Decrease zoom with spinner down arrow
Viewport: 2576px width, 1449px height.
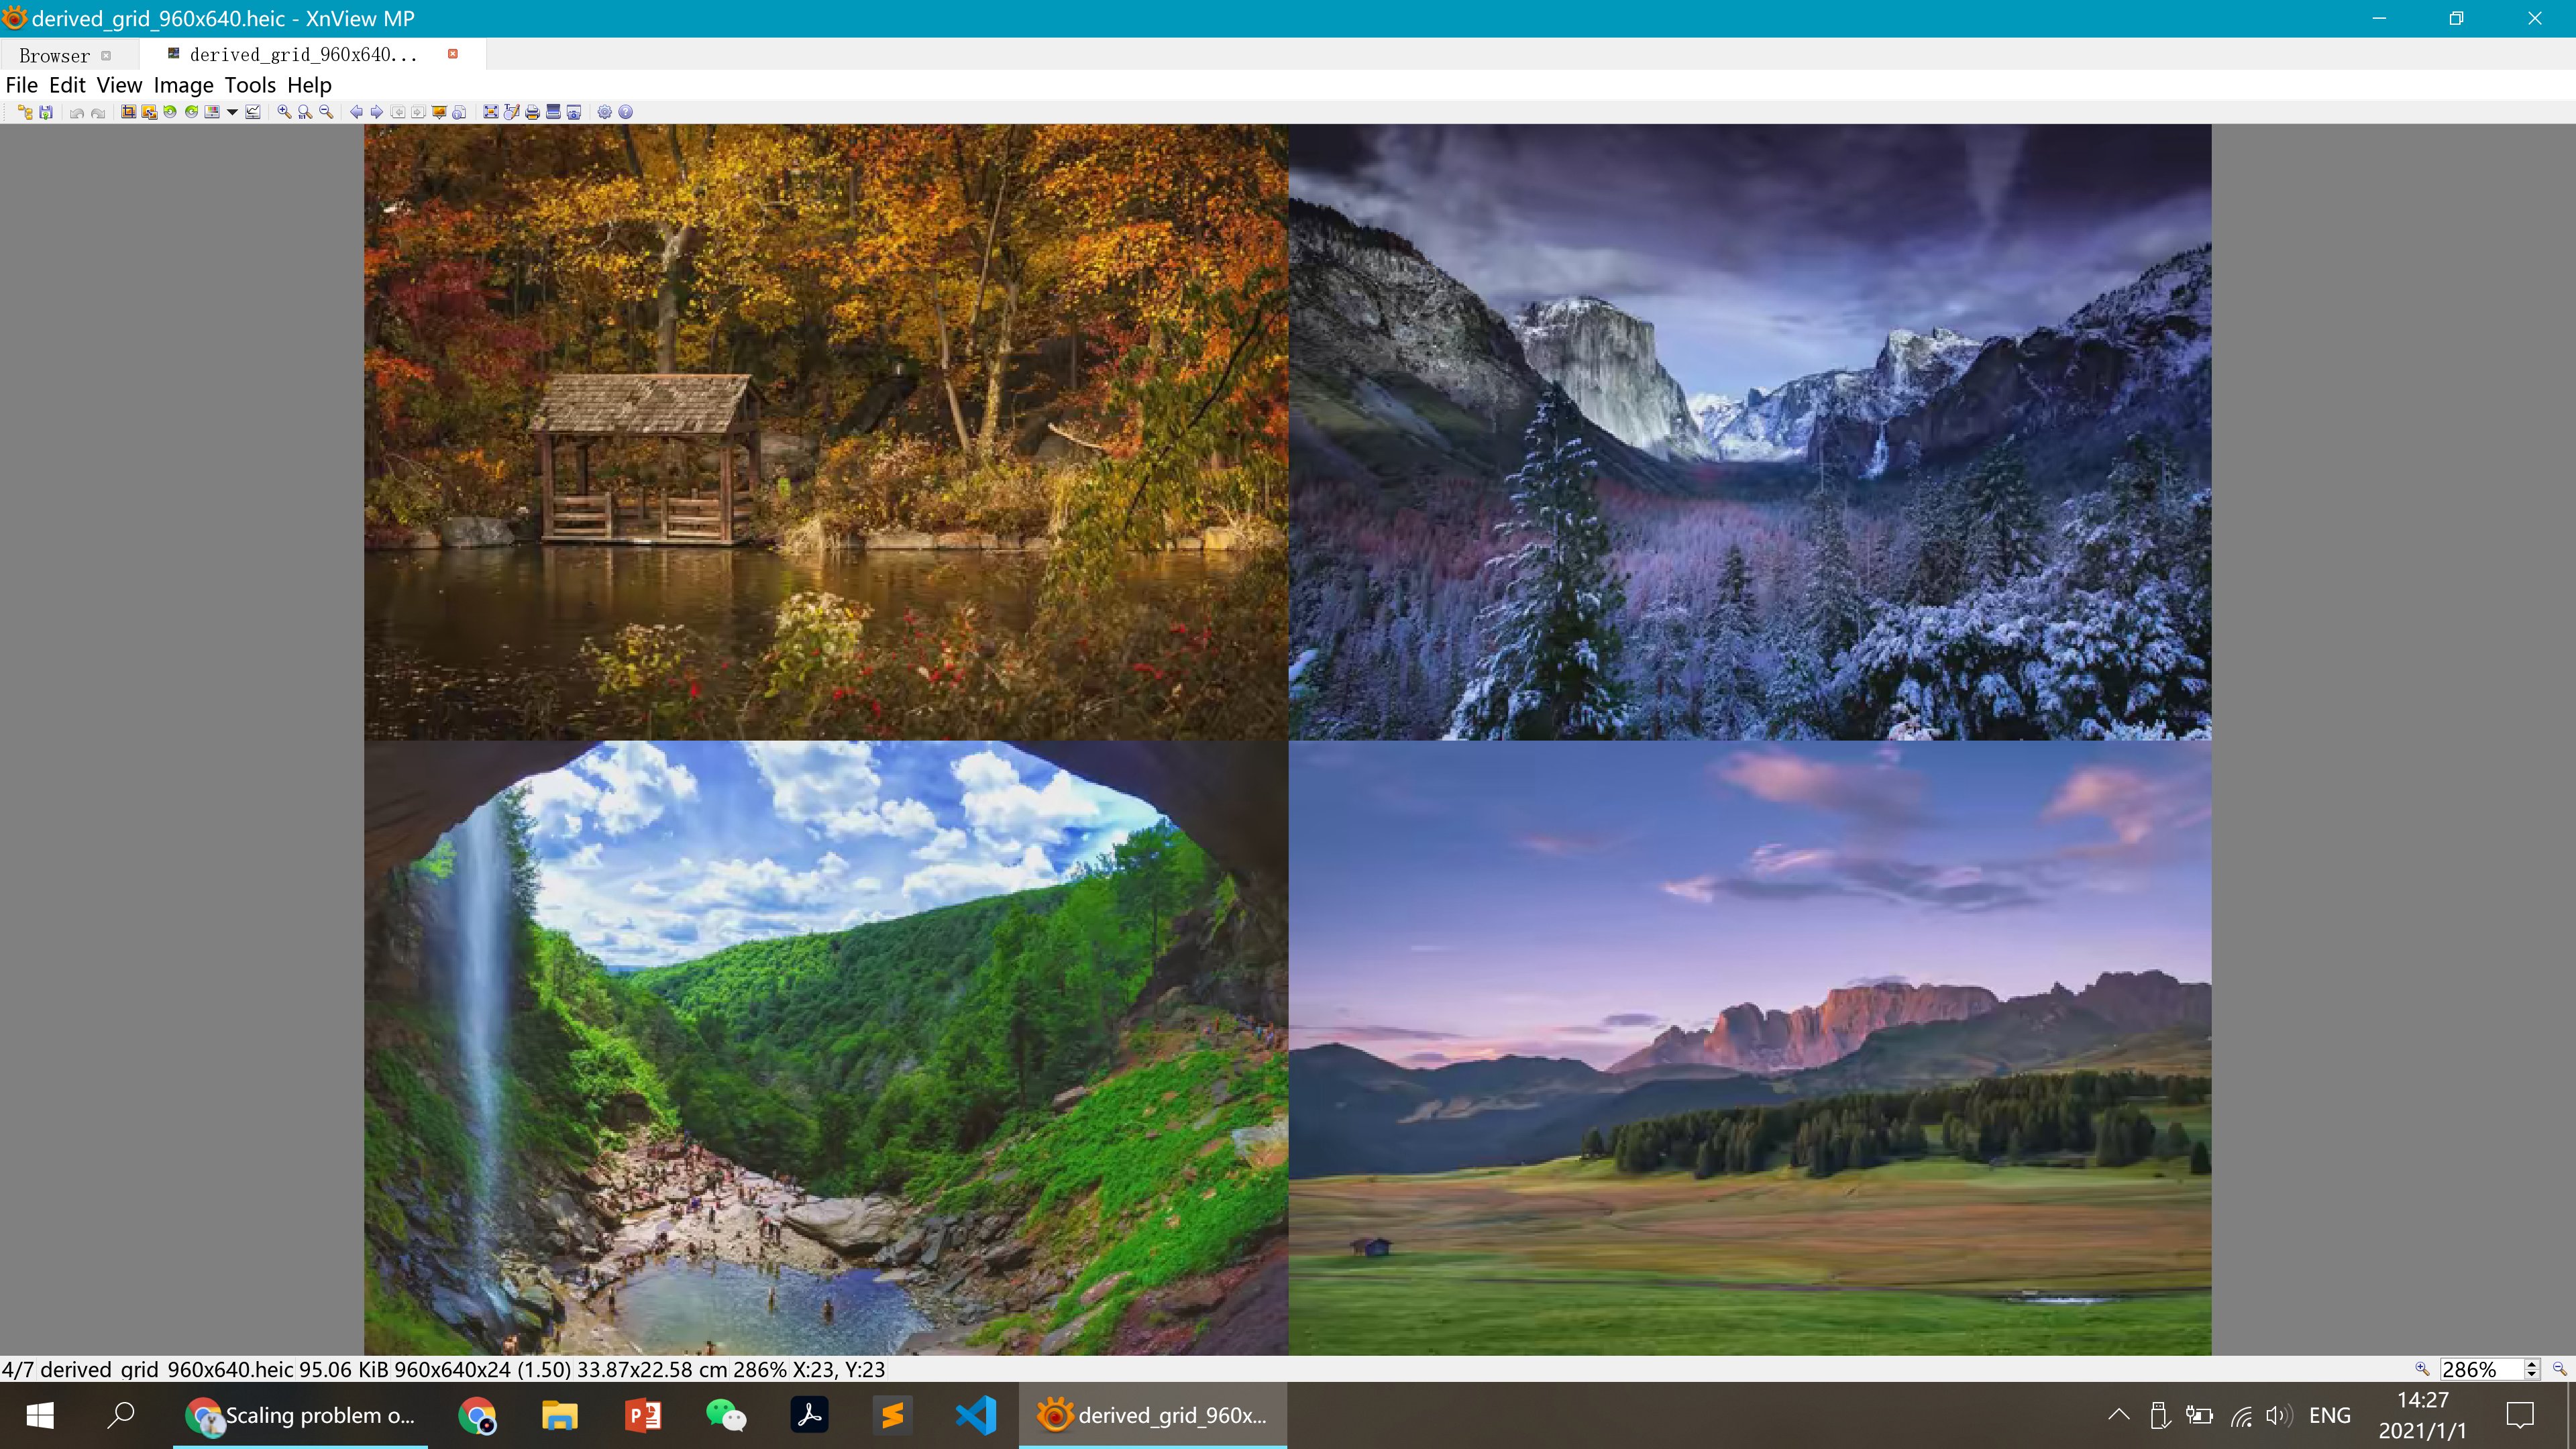click(2532, 1375)
